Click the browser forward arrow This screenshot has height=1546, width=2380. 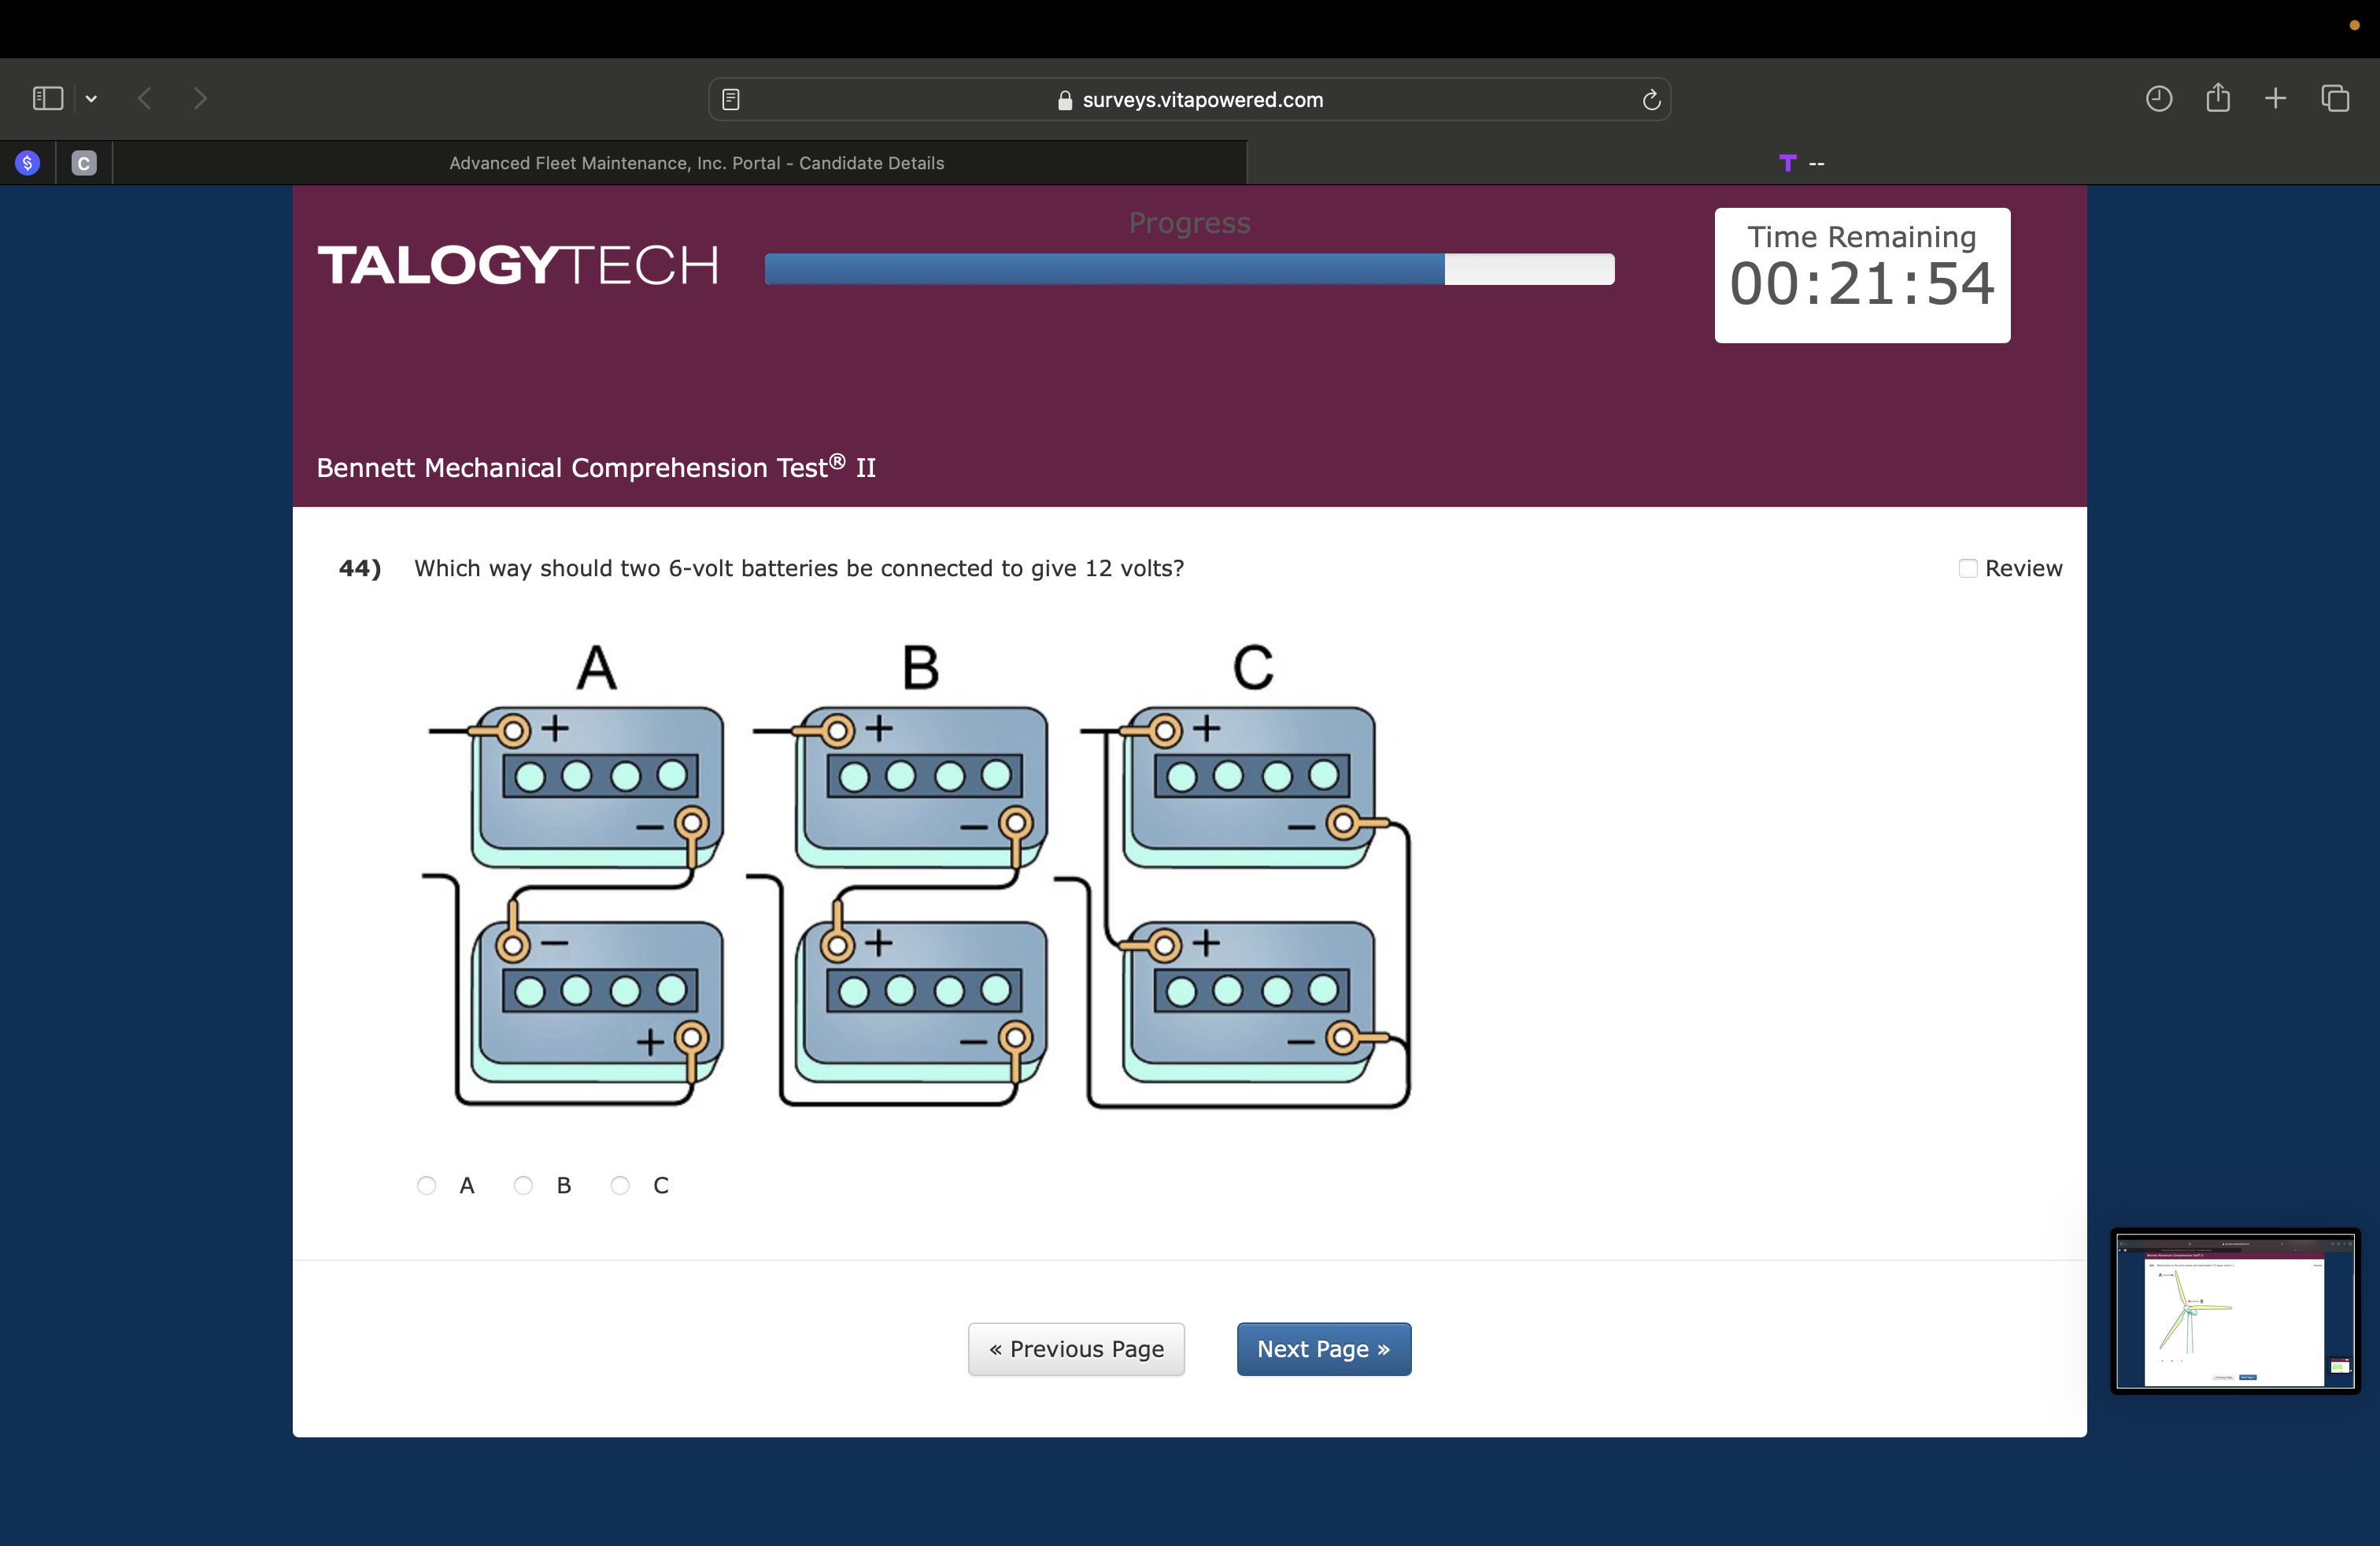pos(200,98)
